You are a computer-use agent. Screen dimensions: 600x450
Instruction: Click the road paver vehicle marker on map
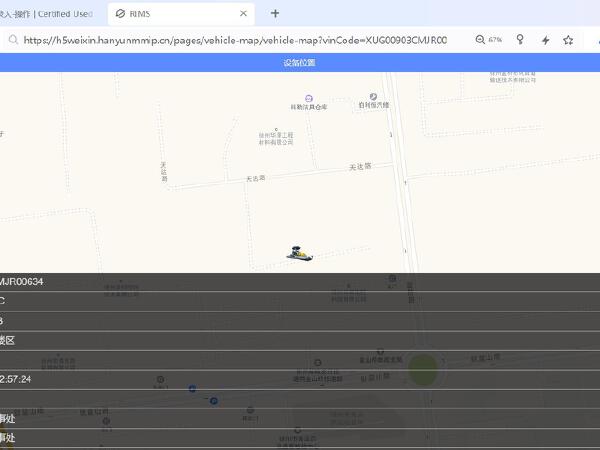(300, 253)
